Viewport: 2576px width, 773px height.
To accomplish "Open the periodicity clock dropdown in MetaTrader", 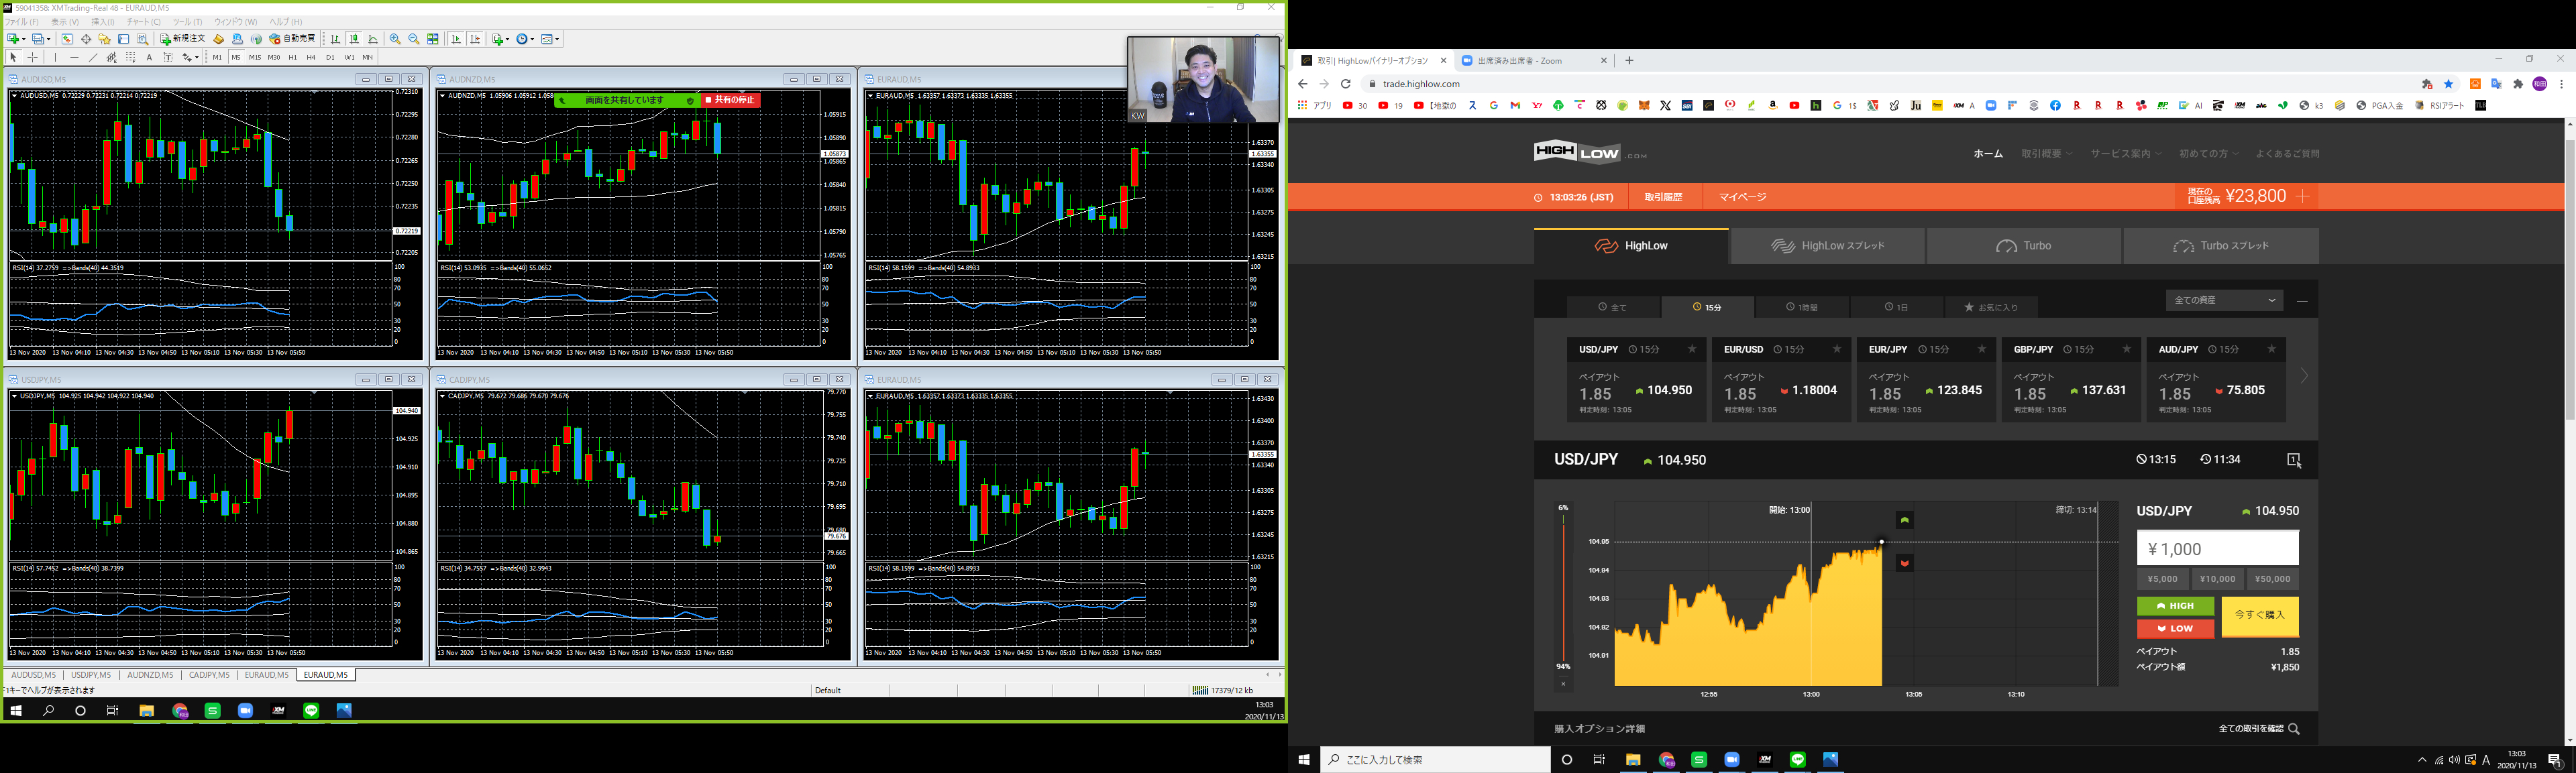I will (525, 39).
